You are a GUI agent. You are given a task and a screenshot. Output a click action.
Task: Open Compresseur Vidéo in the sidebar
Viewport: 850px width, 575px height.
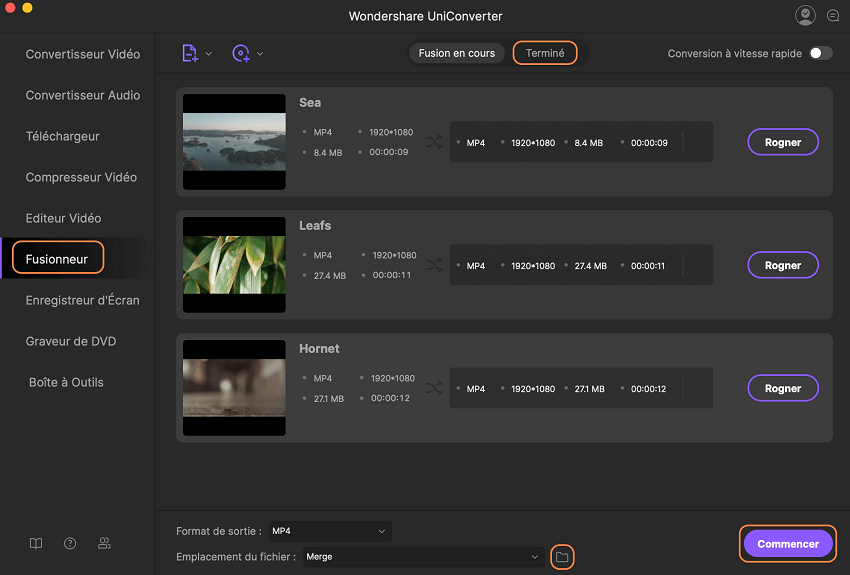[81, 177]
